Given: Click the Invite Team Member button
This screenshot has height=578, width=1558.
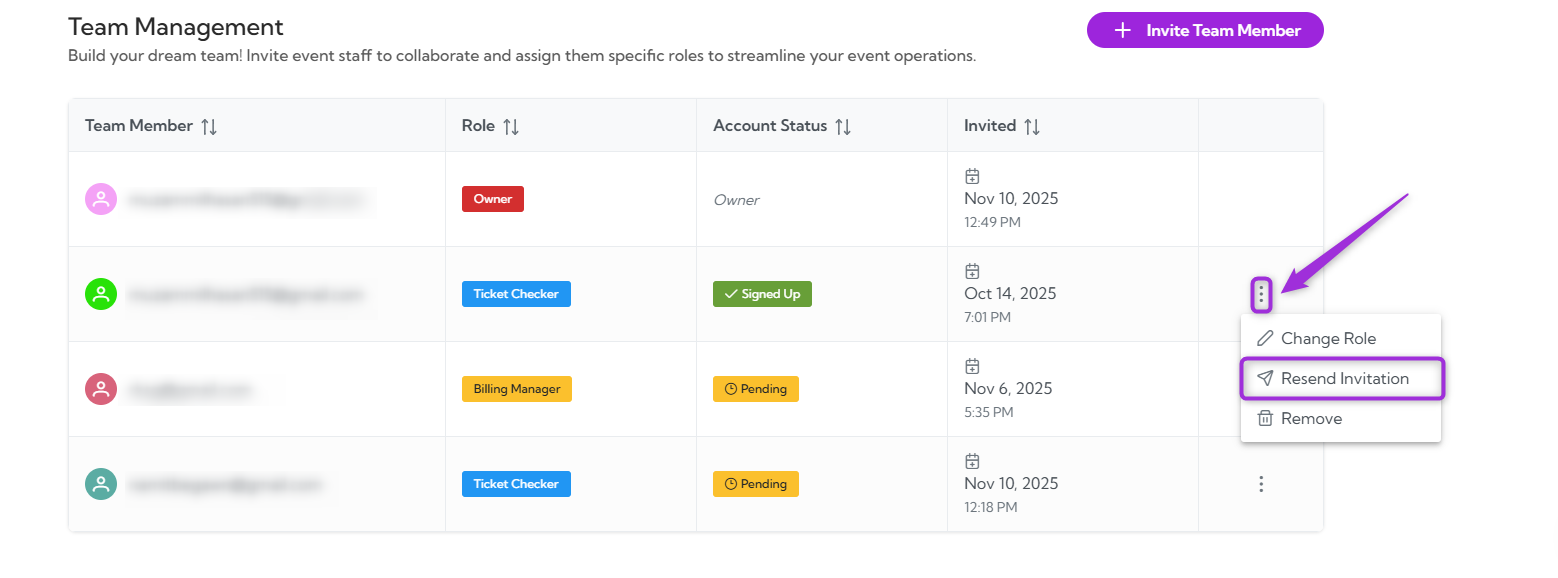Looking at the screenshot, I should (x=1205, y=30).
